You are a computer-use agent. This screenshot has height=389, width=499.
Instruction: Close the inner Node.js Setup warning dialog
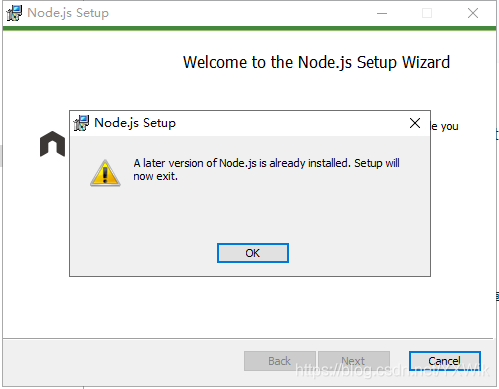(x=415, y=123)
